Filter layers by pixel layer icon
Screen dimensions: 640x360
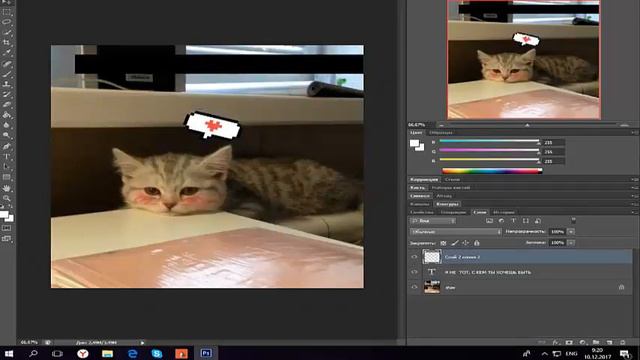pyautogui.click(x=489, y=221)
